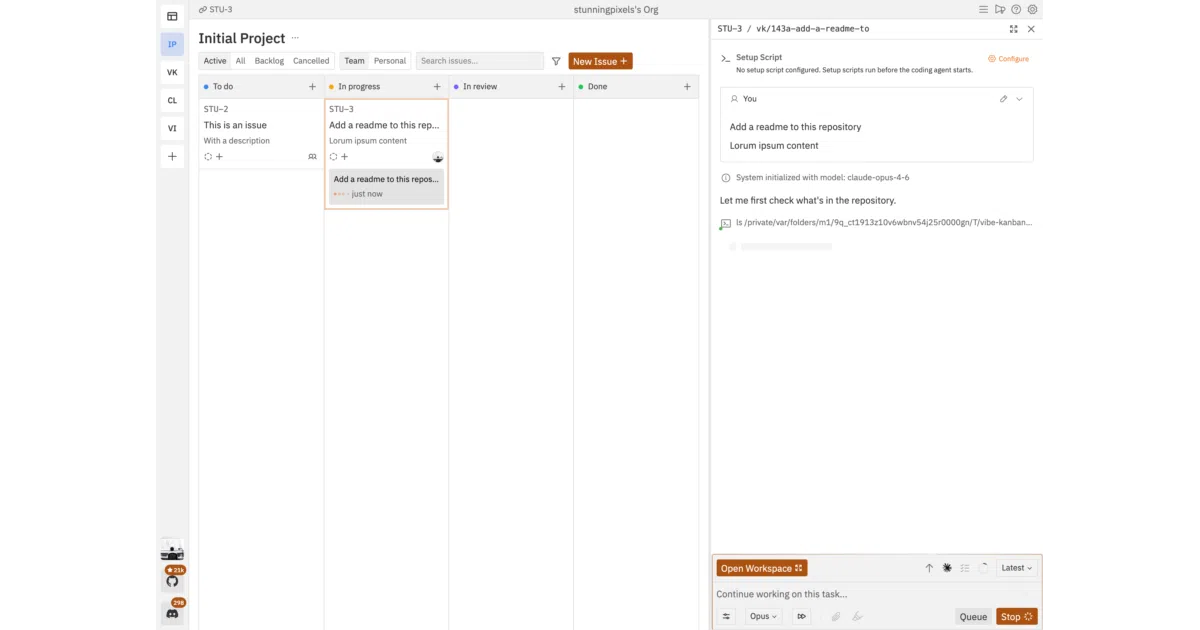1200x630 pixels.
Task: Add an issue to In progress column
Action: point(437,87)
